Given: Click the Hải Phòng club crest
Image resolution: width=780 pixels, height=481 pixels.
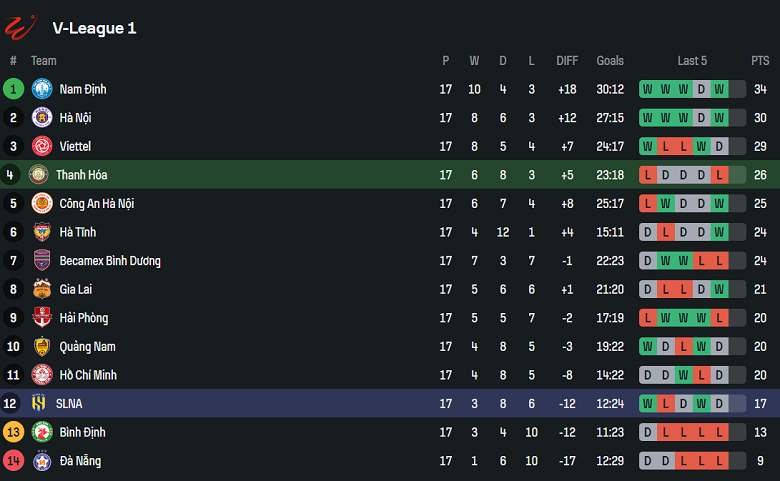Looking at the screenshot, I should pyautogui.click(x=41, y=318).
